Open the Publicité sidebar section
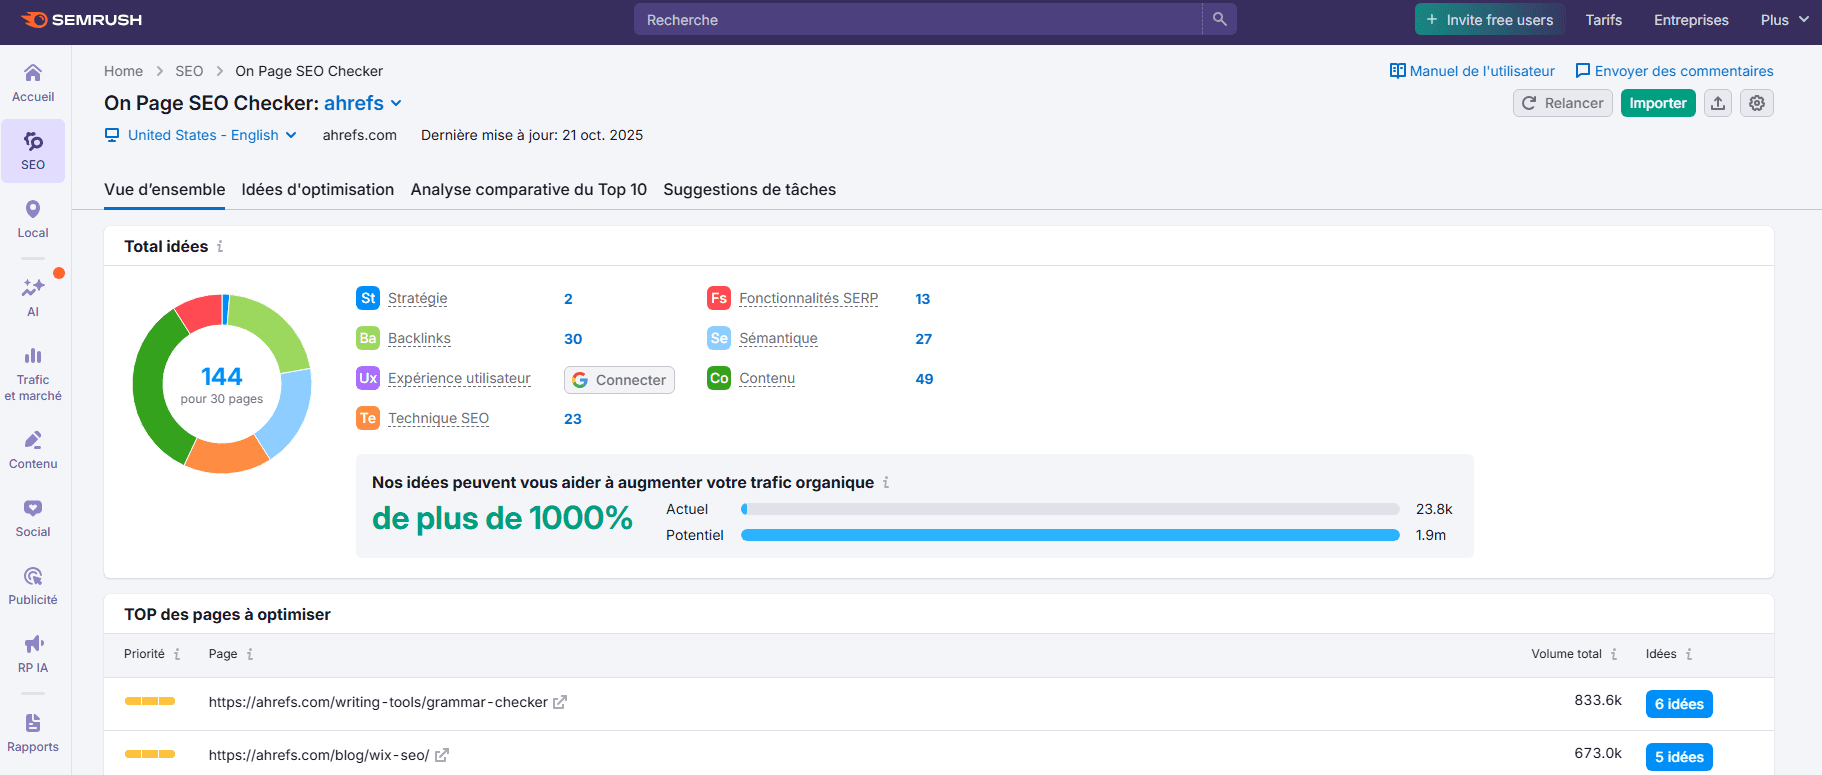The height and width of the screenshot is (775, 1822). pyautogui.click(x=33, y=586)
